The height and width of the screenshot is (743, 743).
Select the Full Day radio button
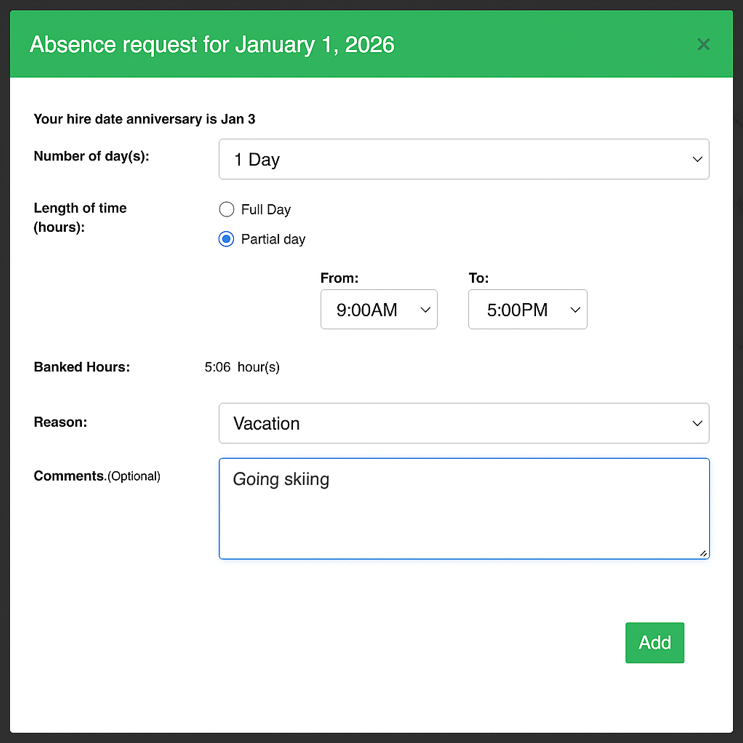point(226,210)
